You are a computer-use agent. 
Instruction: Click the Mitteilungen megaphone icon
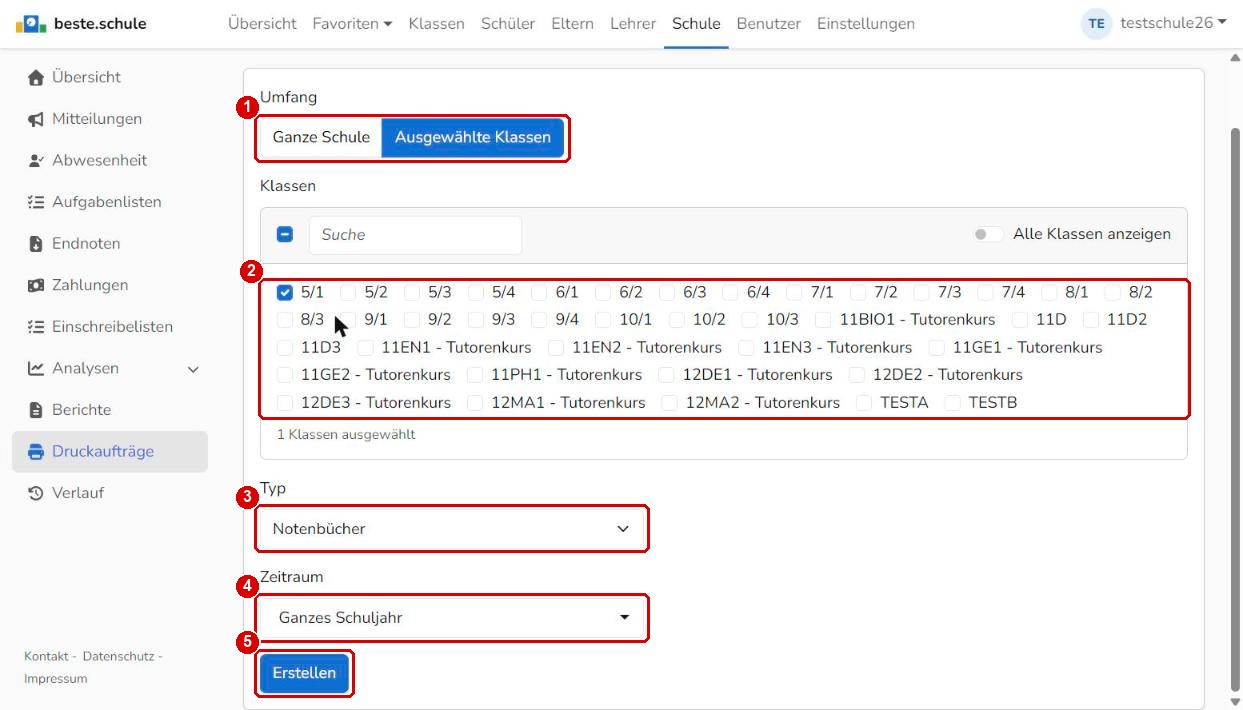pyautogui.click(x=36, y=119)
